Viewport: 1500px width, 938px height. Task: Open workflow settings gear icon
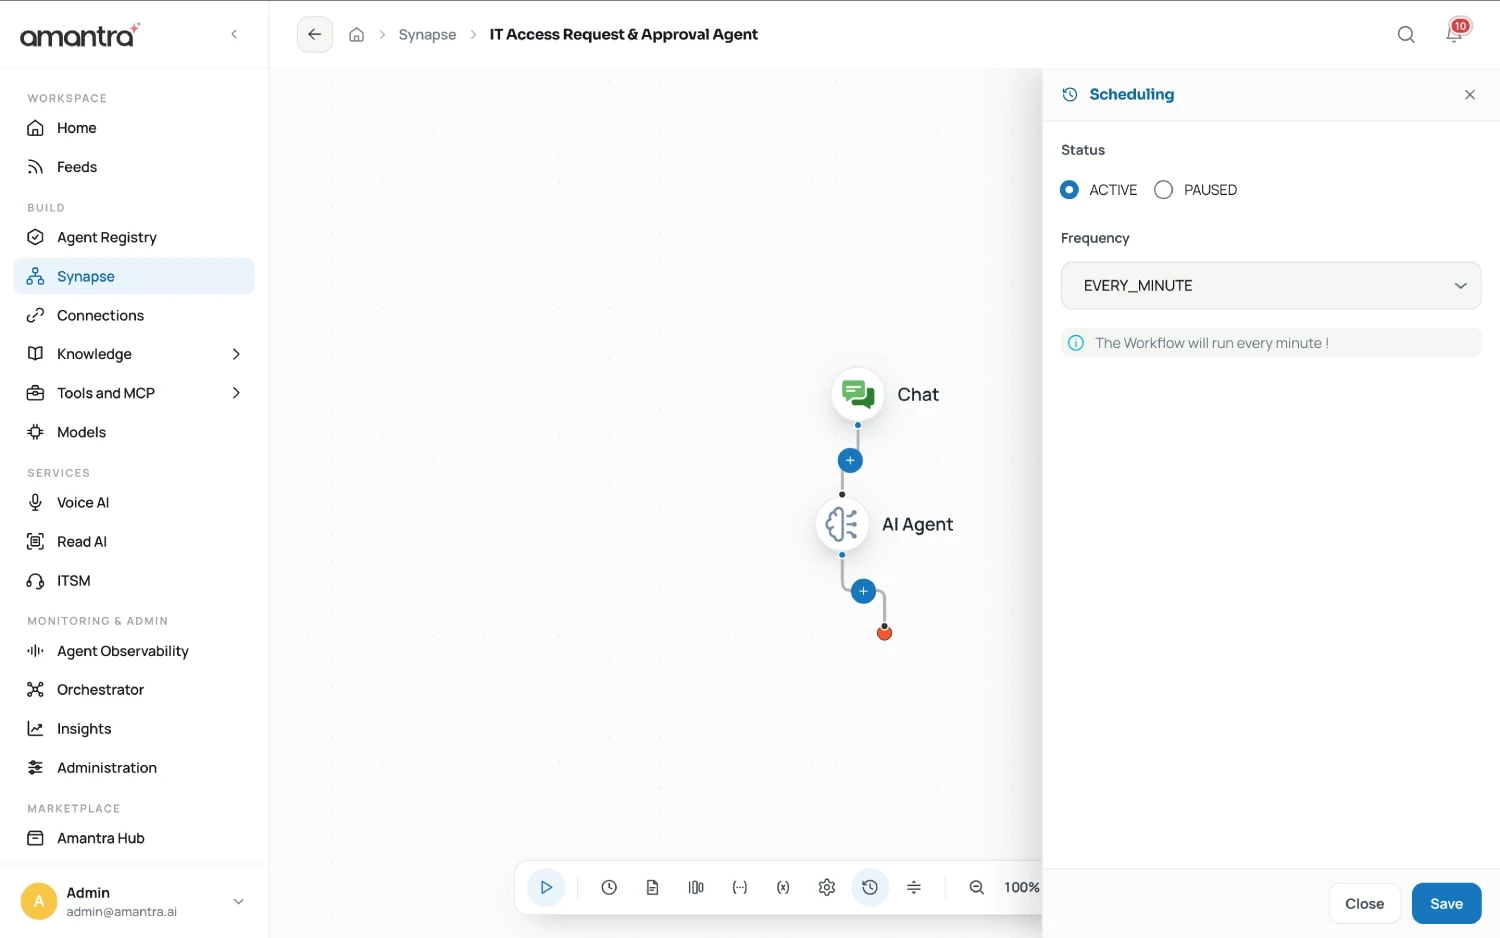[x=826, y=887]
